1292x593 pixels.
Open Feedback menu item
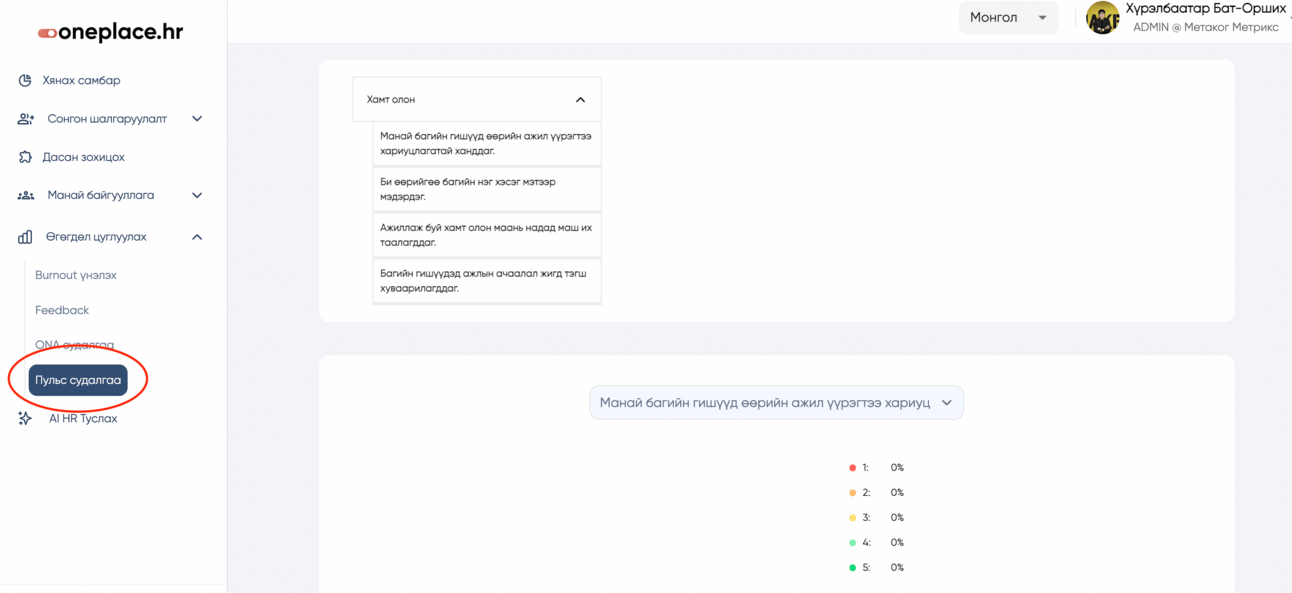[x=62, y=310]
